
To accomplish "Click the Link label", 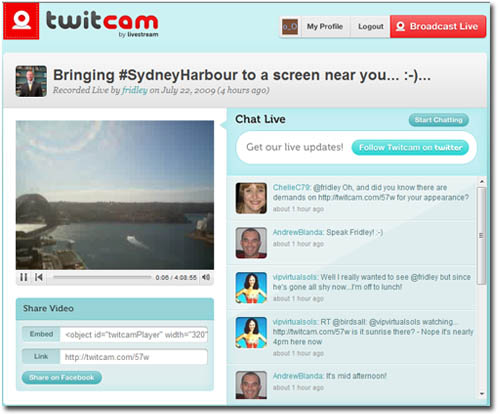I will click(x=41, y=357).
